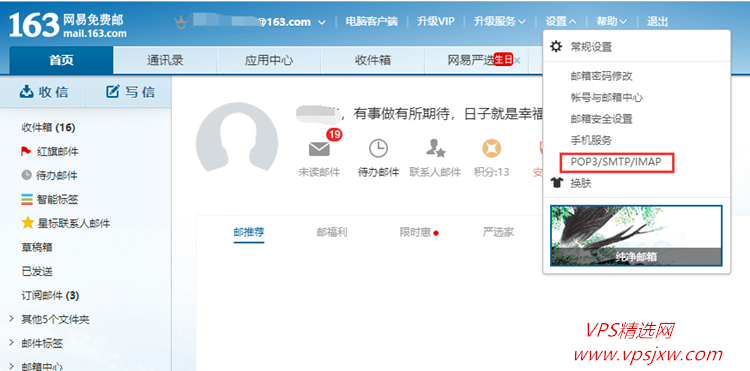Image resolution: width=750 pixels, height=371 pixels.
Task: Open the 升级服务 dropdown
Action: click(499, 22)
